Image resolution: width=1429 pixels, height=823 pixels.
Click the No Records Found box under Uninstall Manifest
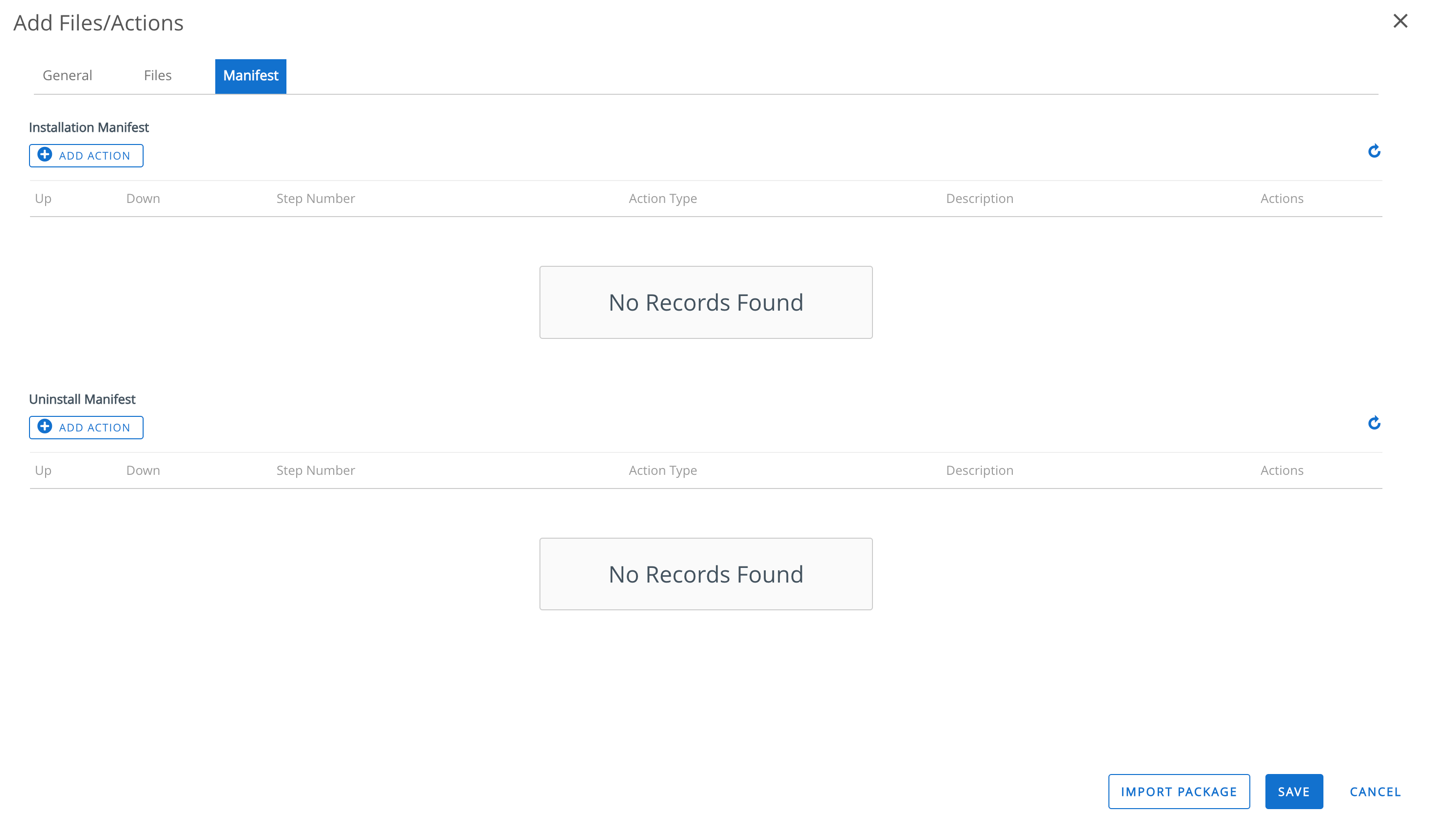pos(706,573)
